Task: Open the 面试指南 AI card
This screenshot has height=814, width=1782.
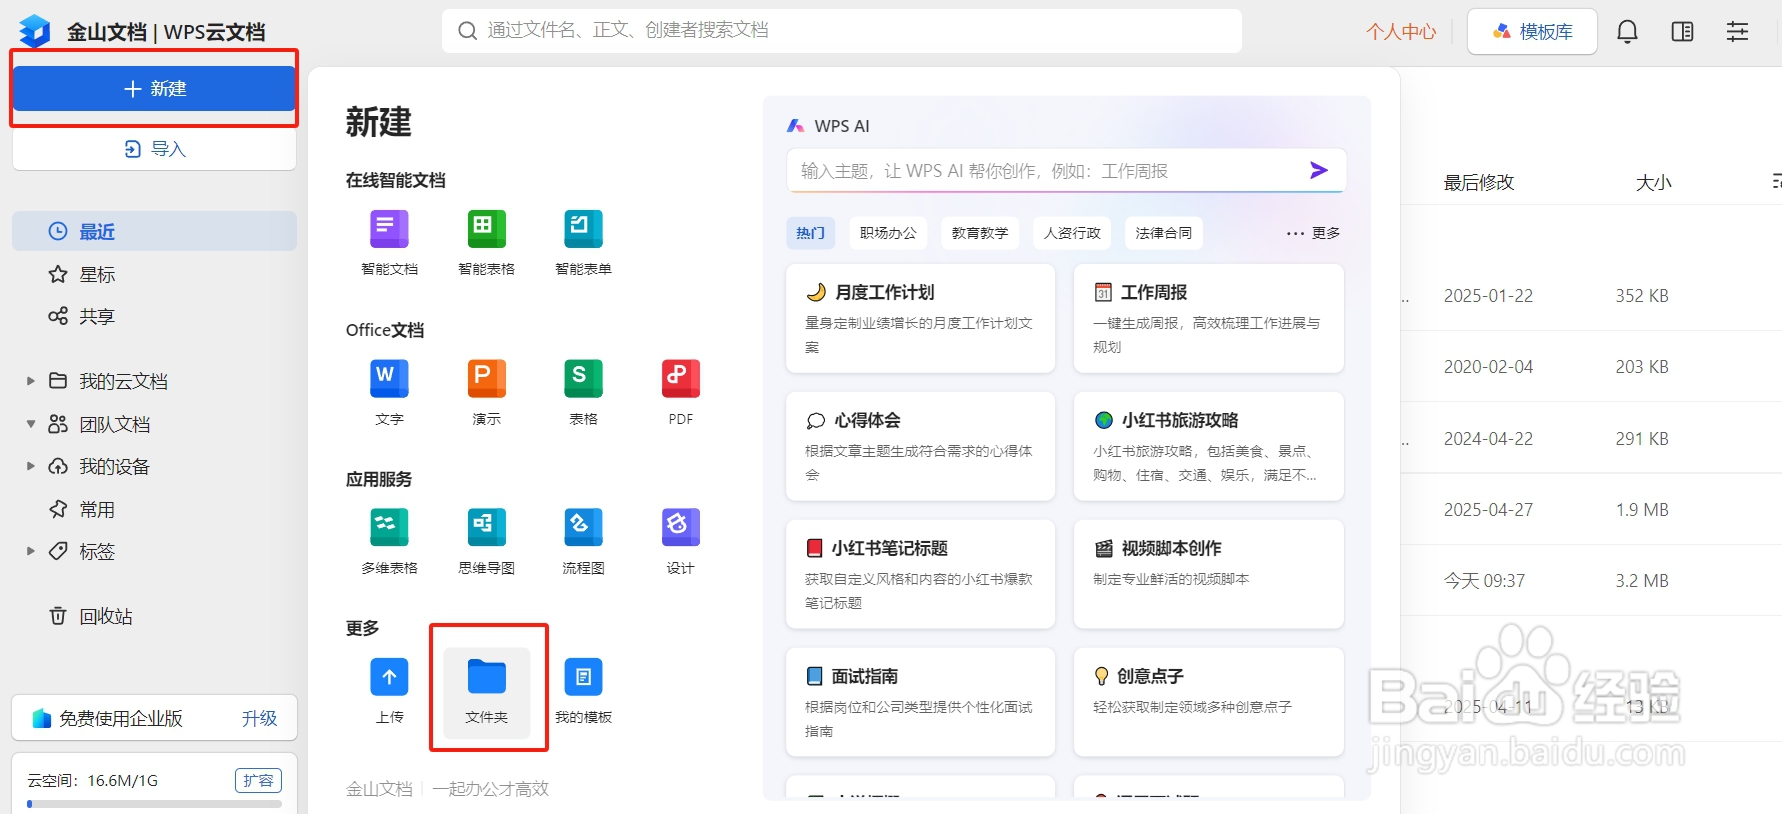Action: click(920, 702)
